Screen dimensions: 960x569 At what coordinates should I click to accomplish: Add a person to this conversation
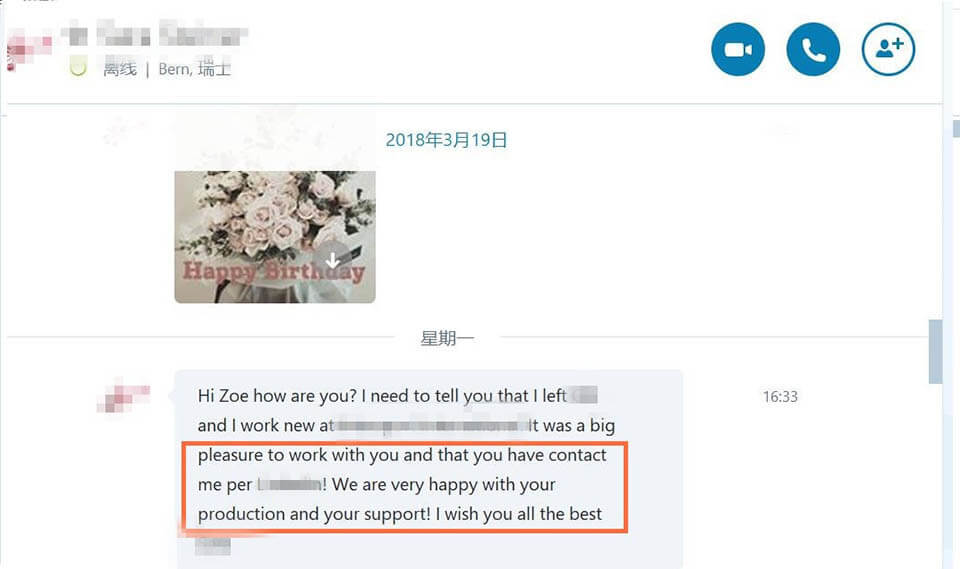coord(888,50)
